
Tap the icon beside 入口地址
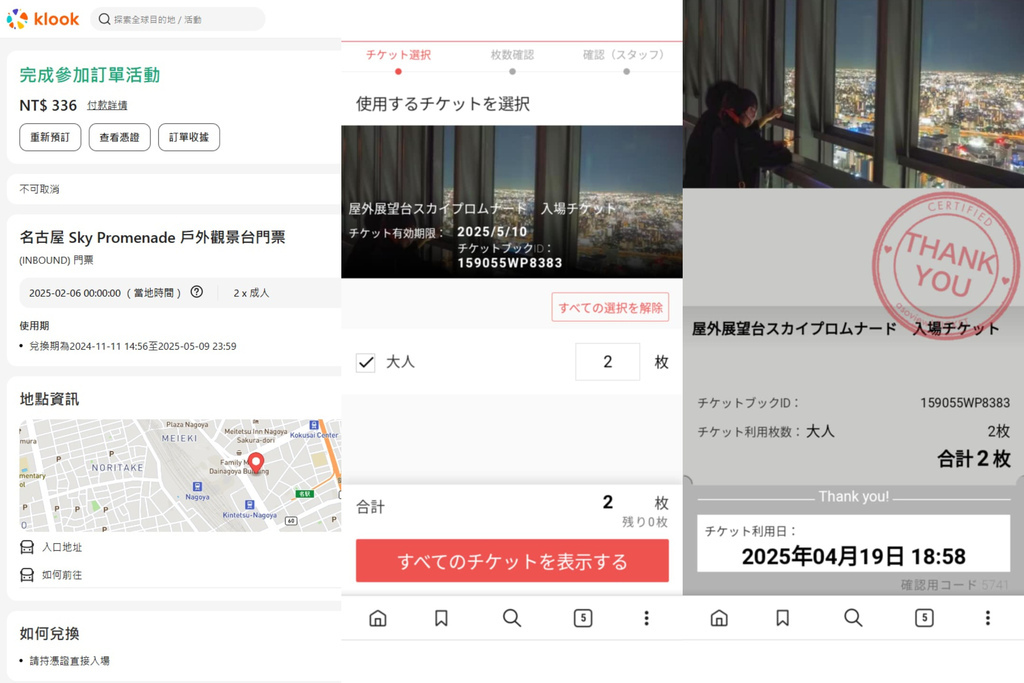click(27, 547)
